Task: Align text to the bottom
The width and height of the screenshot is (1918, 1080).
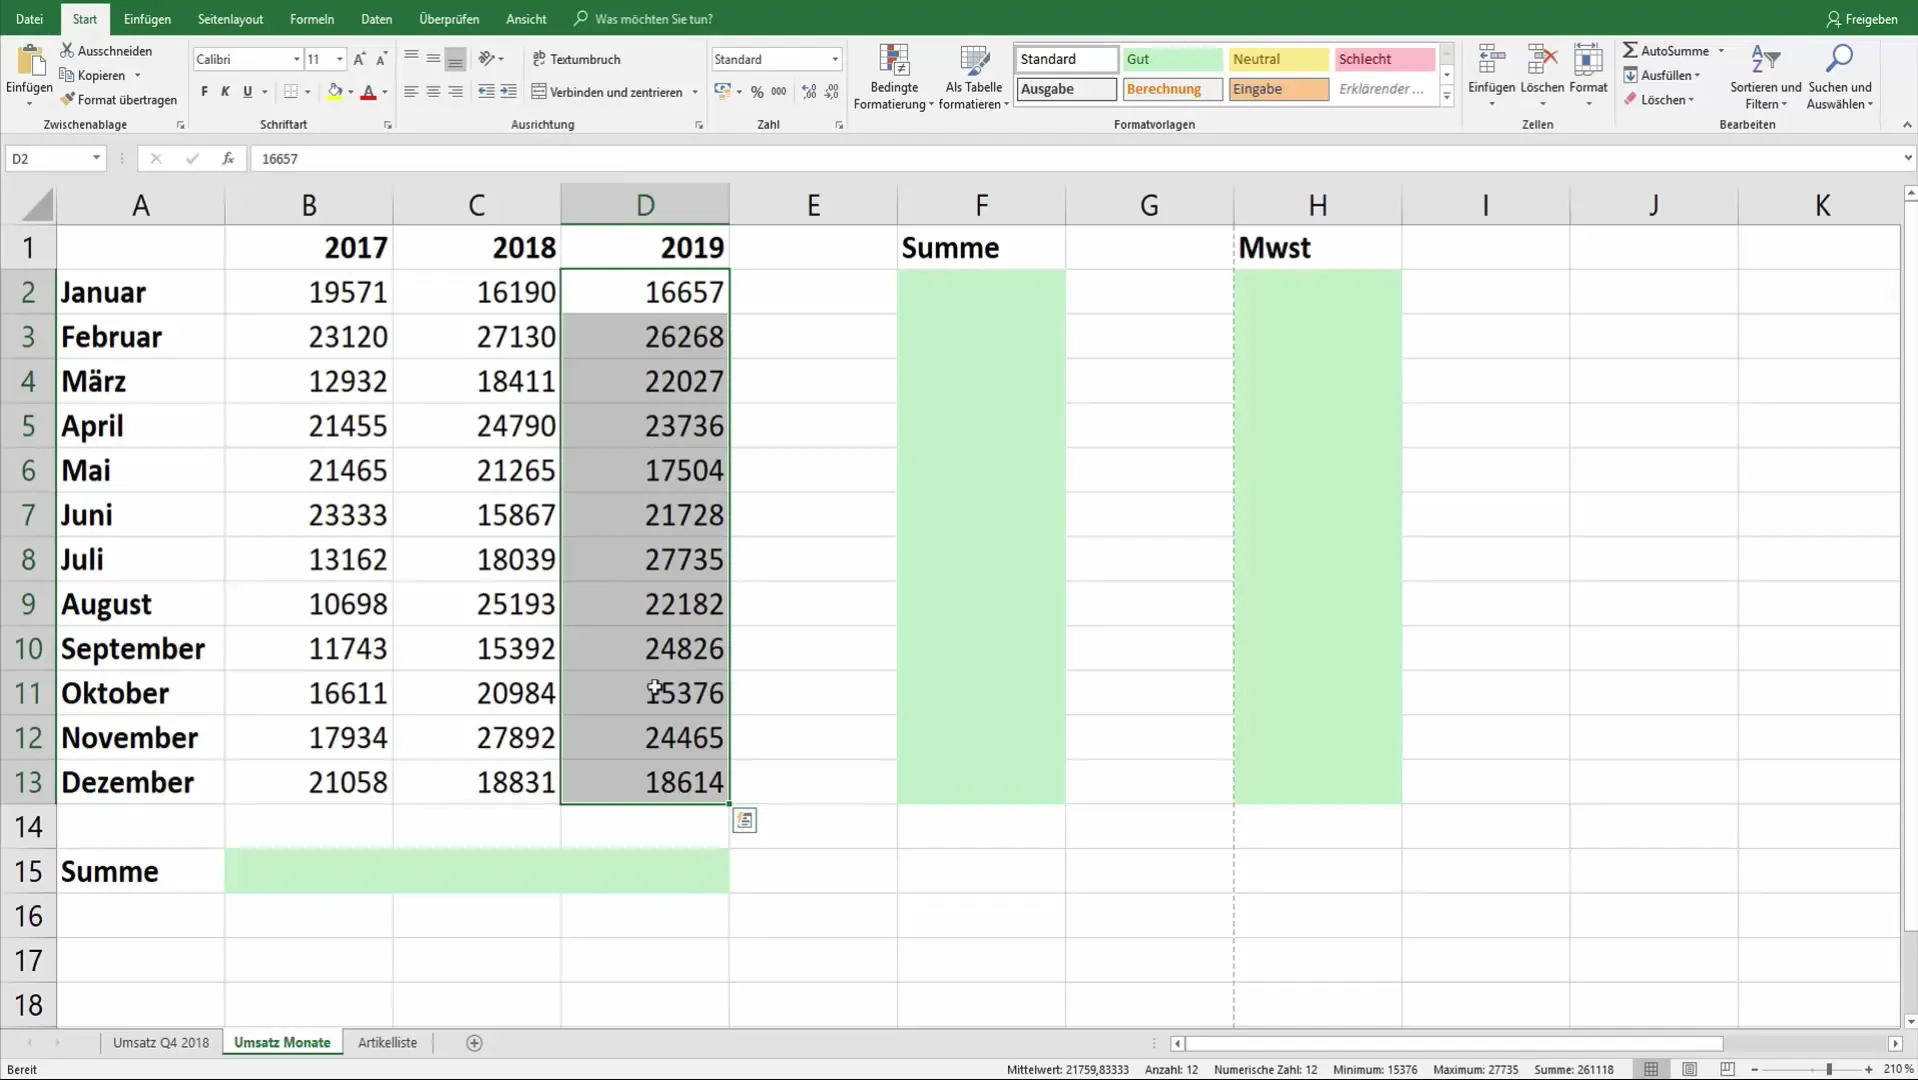Action: [455, 59]
